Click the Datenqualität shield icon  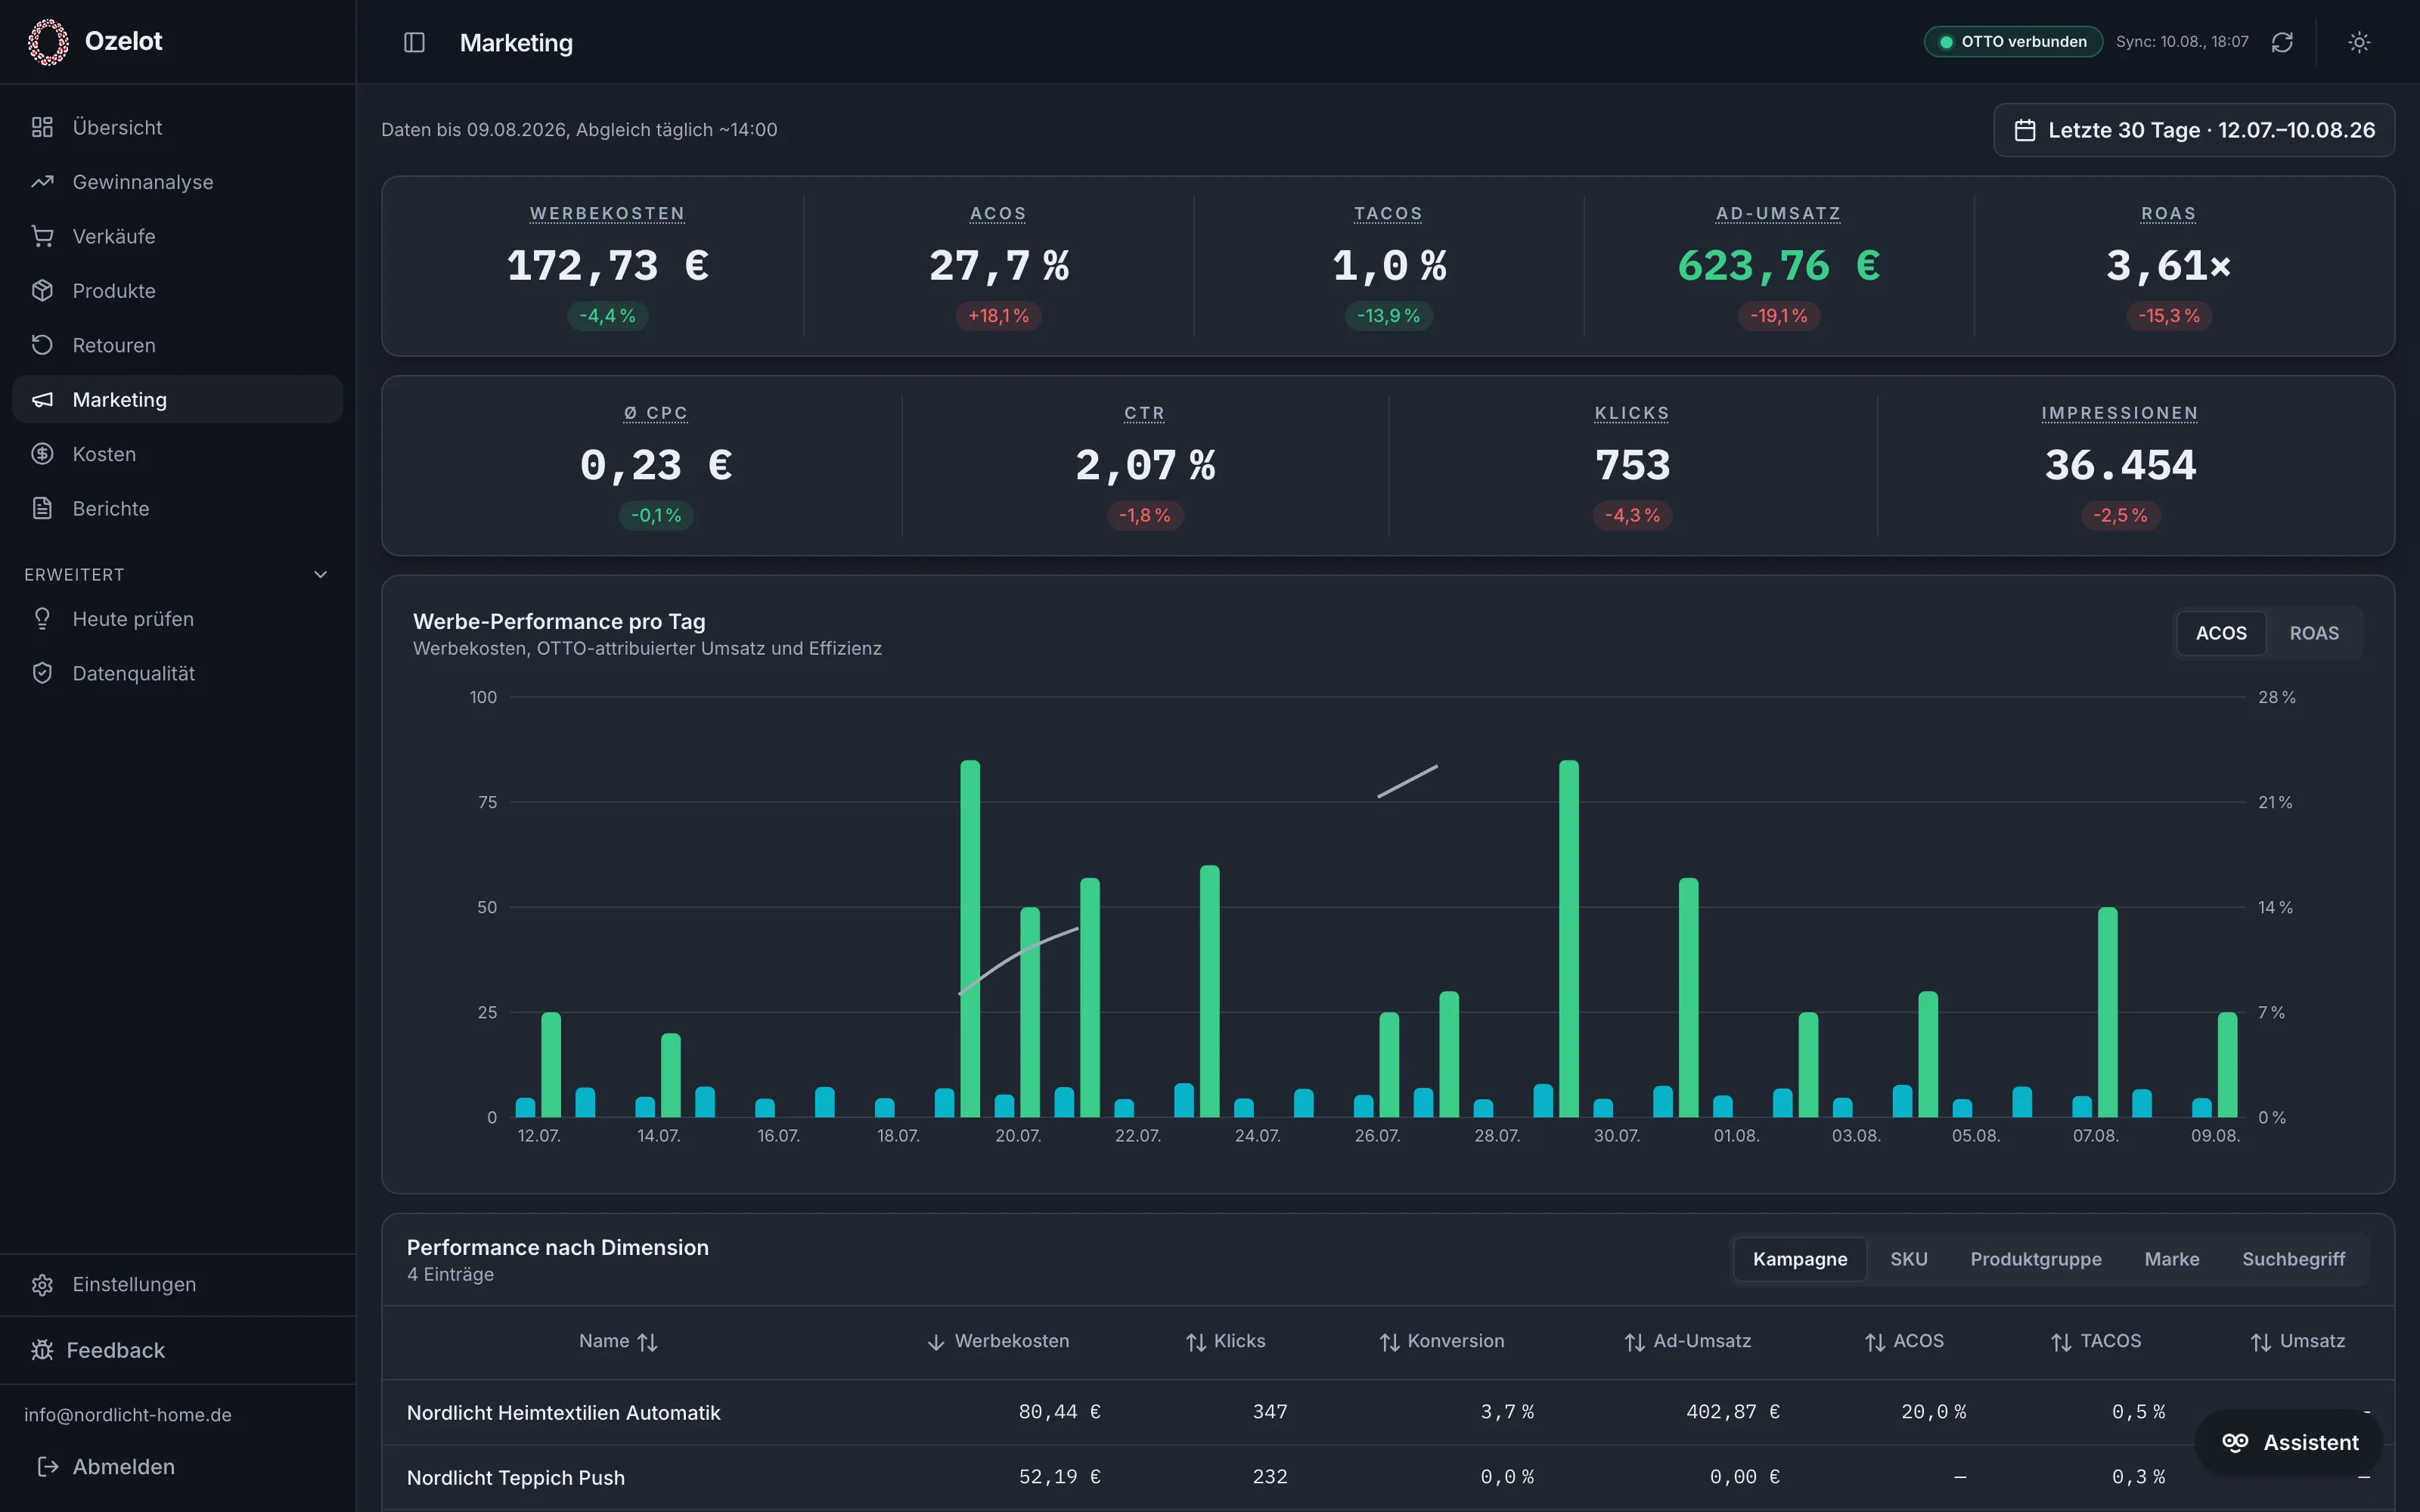[x=42, y=673]
